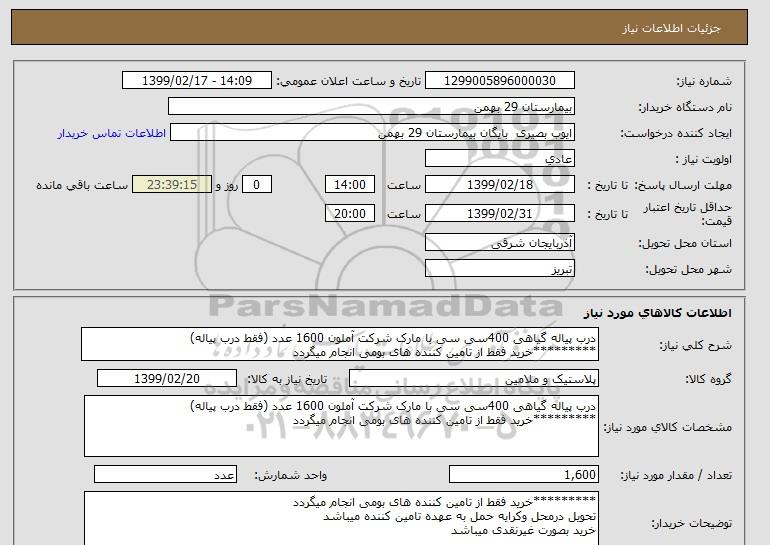Click the شهر محل تحویل label

688,270
